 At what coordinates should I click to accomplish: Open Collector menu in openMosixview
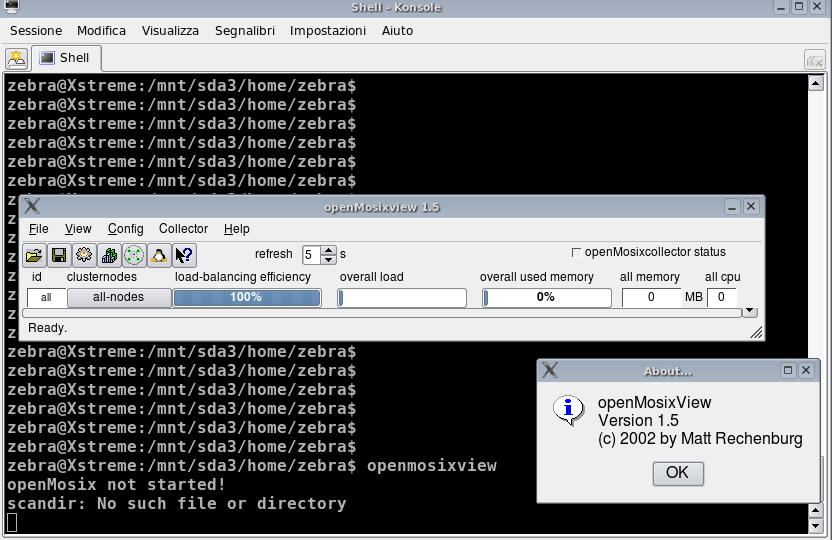coord(184,229)
